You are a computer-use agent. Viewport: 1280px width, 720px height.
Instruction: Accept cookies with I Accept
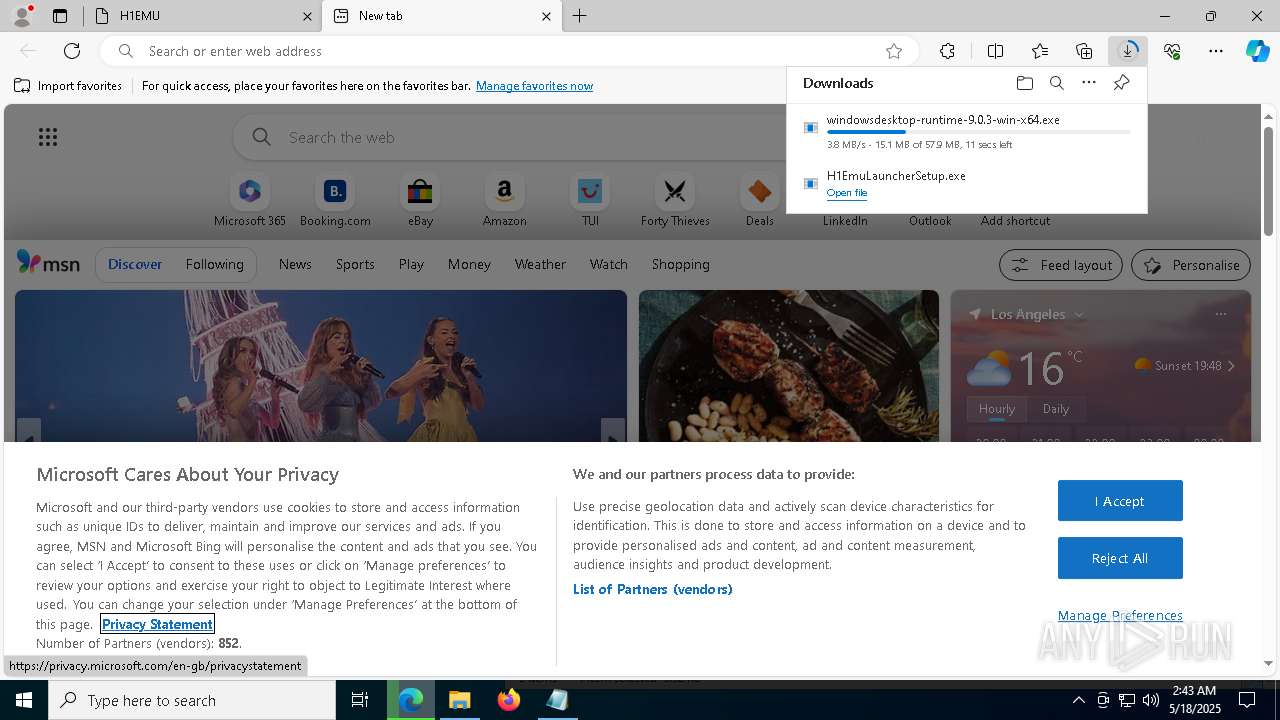click(1120, 501)
